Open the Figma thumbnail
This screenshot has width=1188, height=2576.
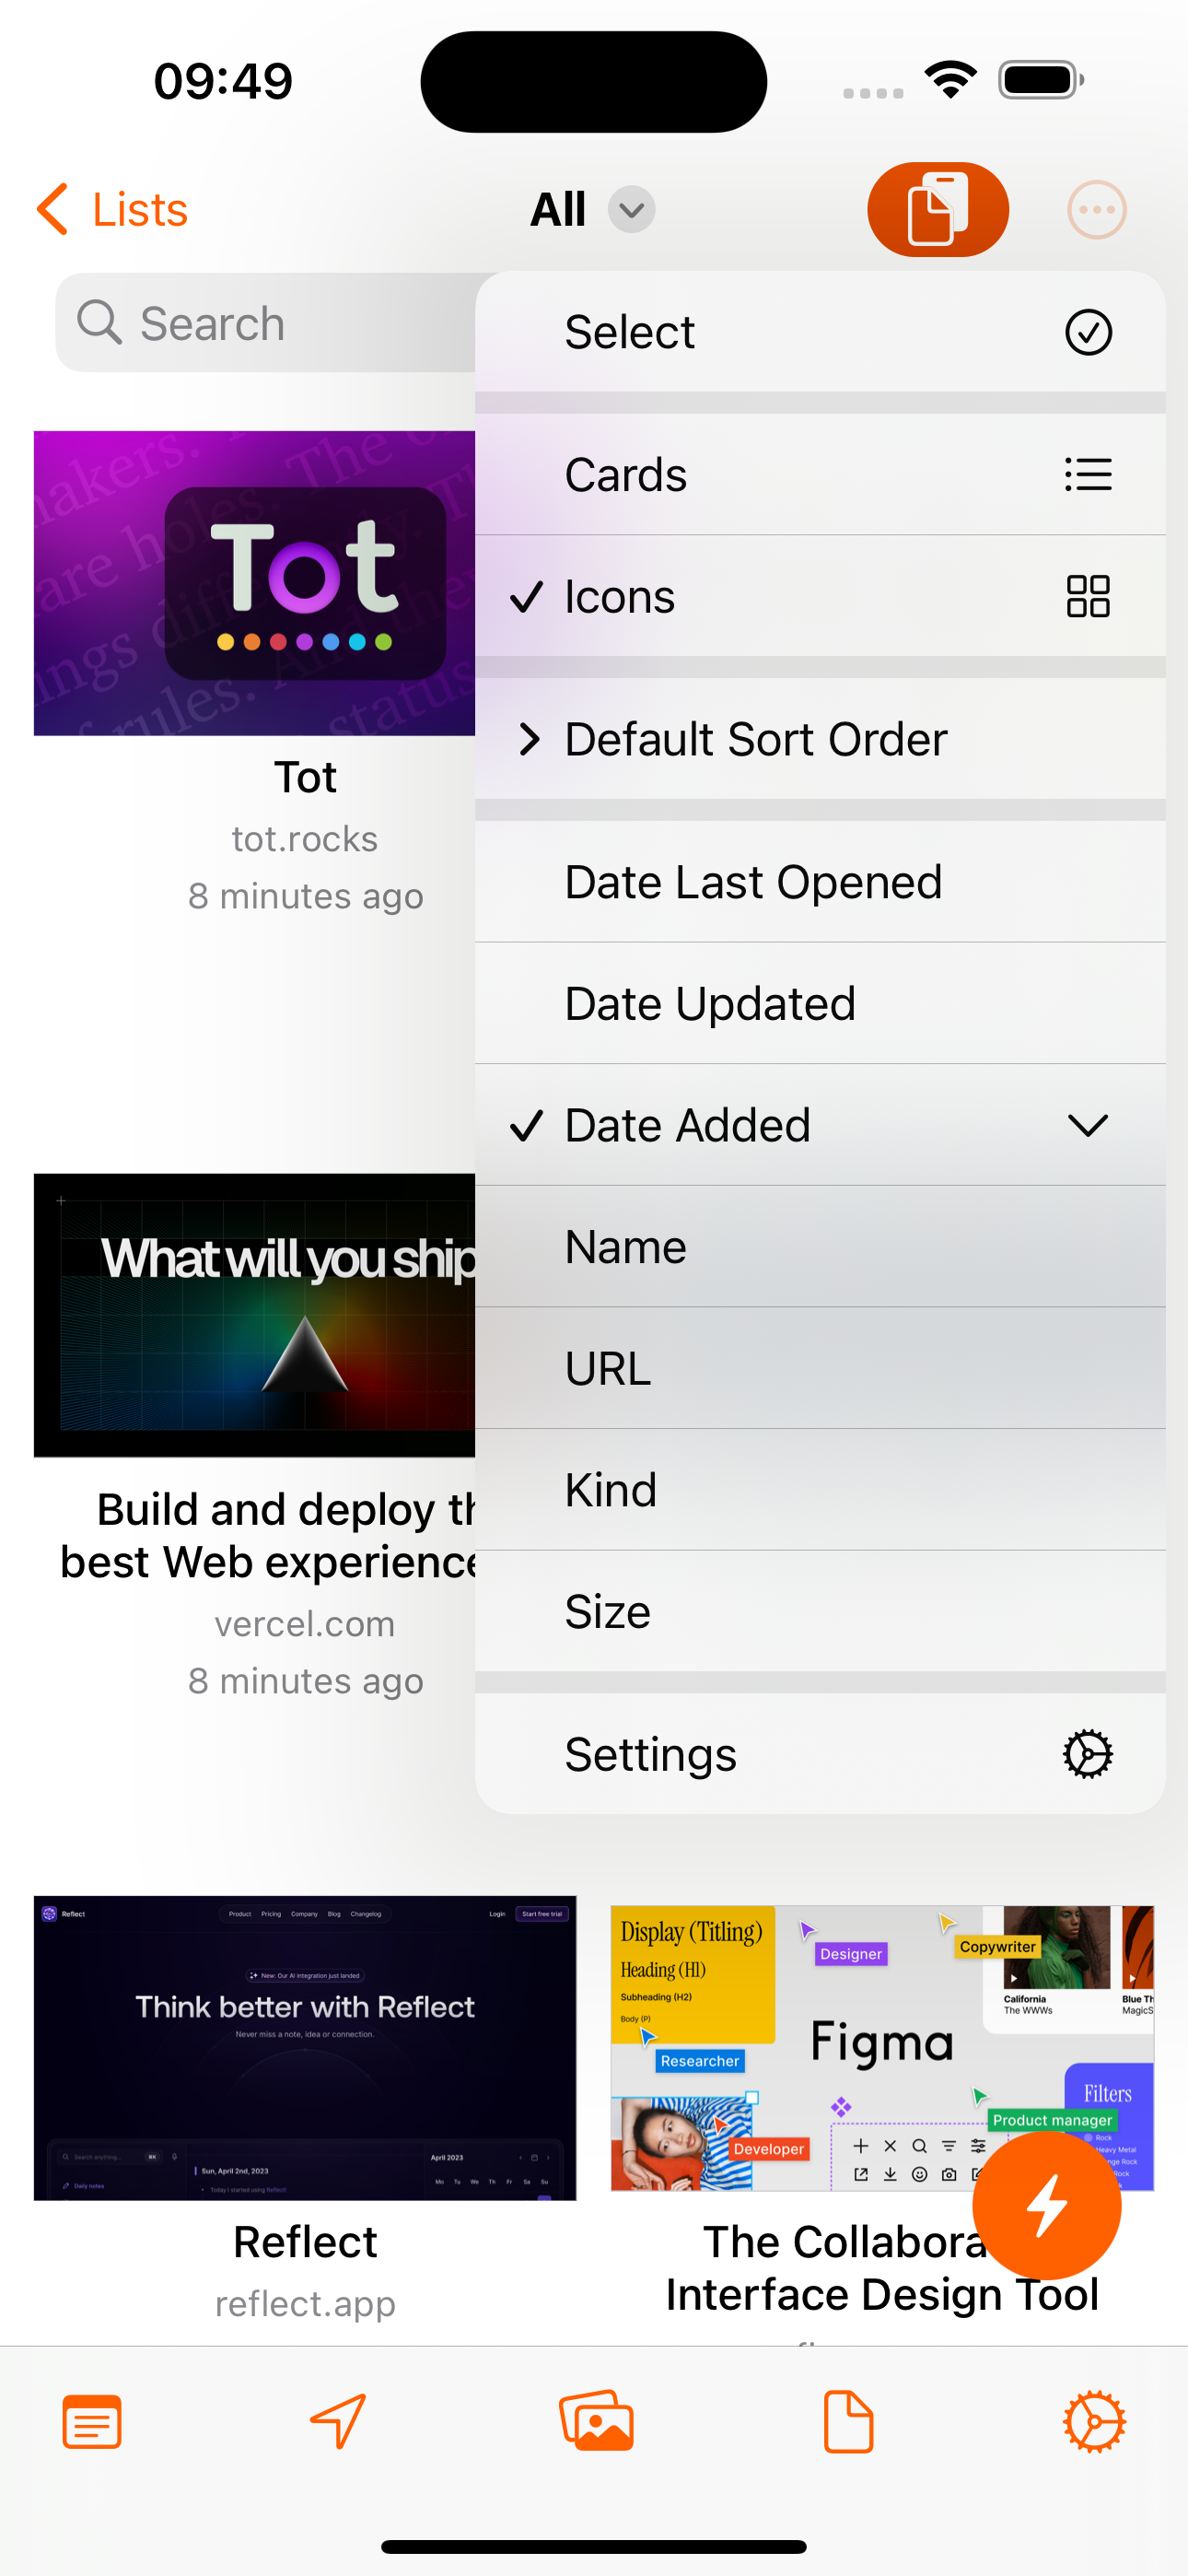(x=882, y=2047)
